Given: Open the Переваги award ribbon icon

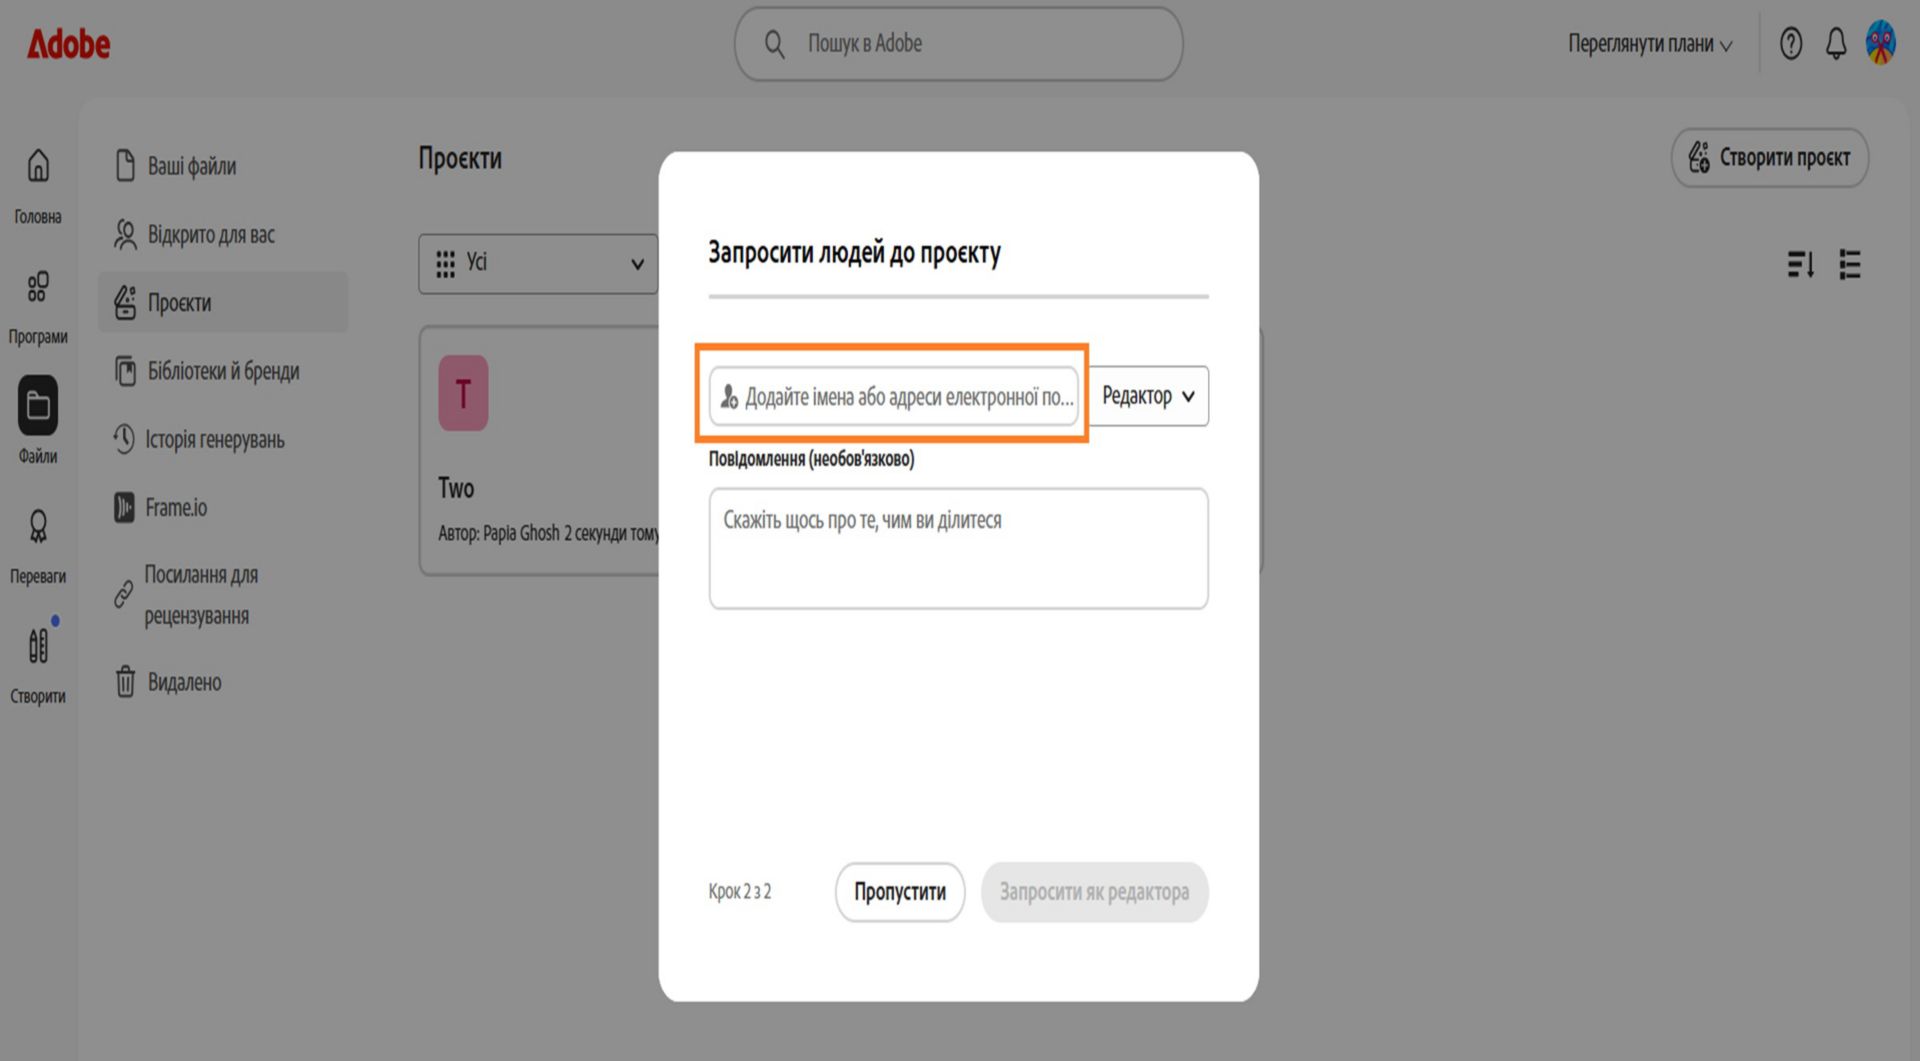Looking at the screenshot, I should click(x=38, y=526).
